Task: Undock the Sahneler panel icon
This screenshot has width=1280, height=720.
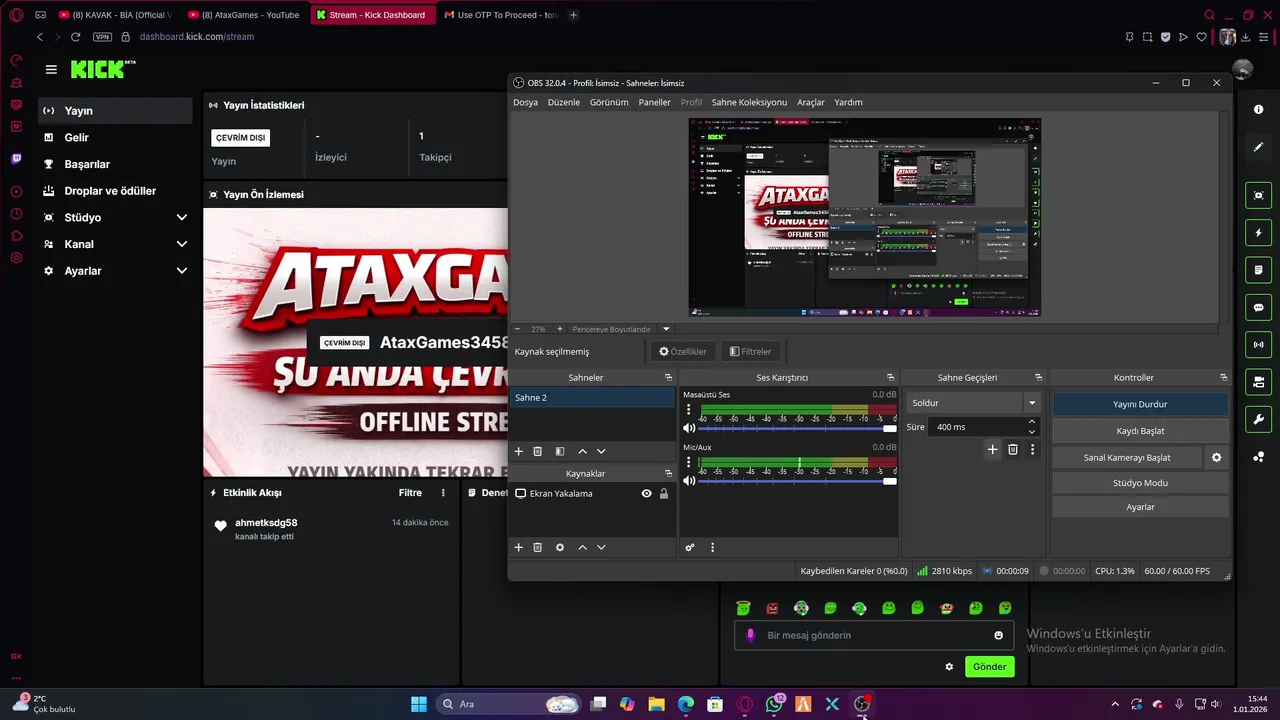Action: pos(668,378)
